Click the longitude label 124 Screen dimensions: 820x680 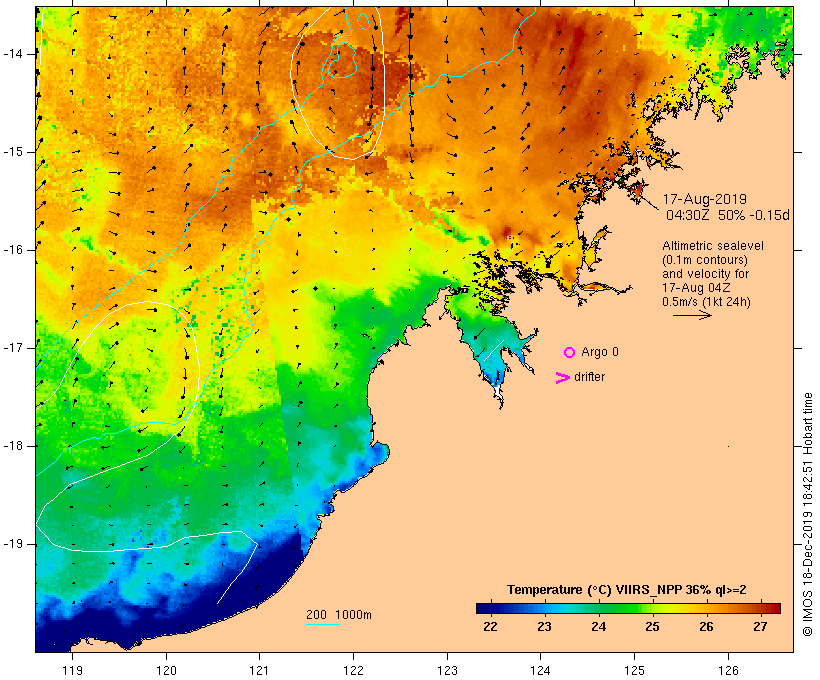(540, 670)
